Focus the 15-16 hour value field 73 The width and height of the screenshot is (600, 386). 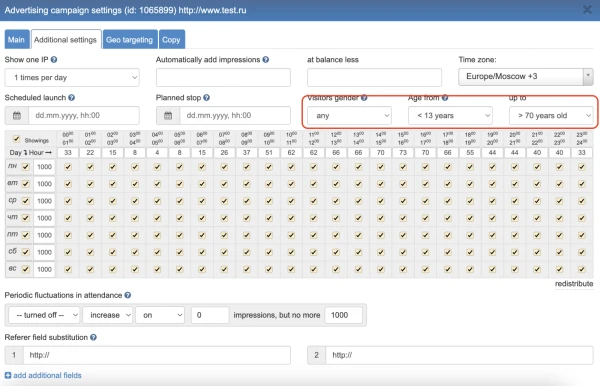click(x=403, y=153)
